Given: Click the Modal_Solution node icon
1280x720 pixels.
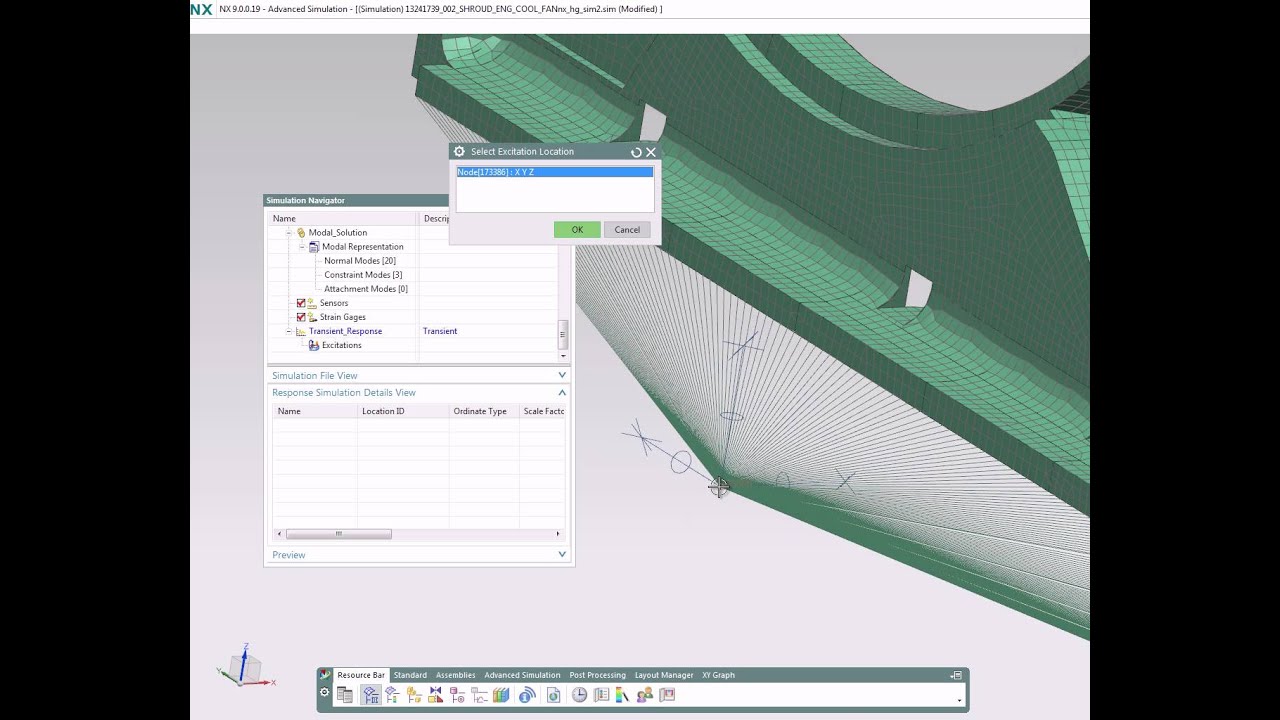Looking at the screenshot, I should pyautogui.click(x=301, y=233).
